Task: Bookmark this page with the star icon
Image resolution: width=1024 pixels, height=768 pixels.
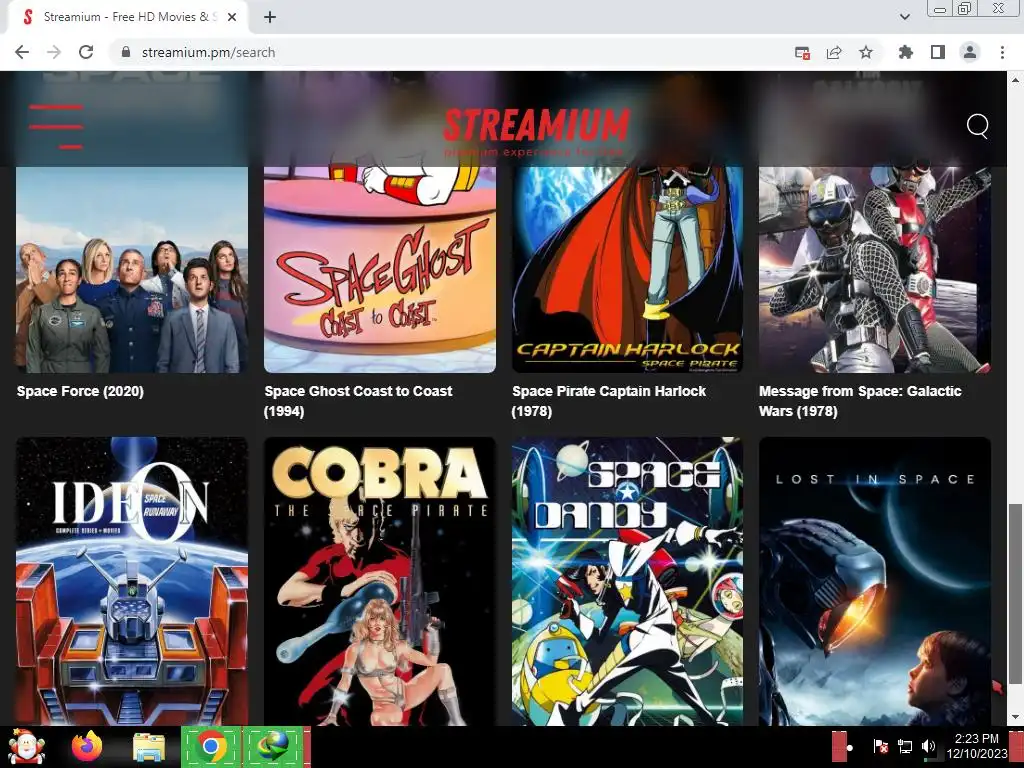Action: 866,52
